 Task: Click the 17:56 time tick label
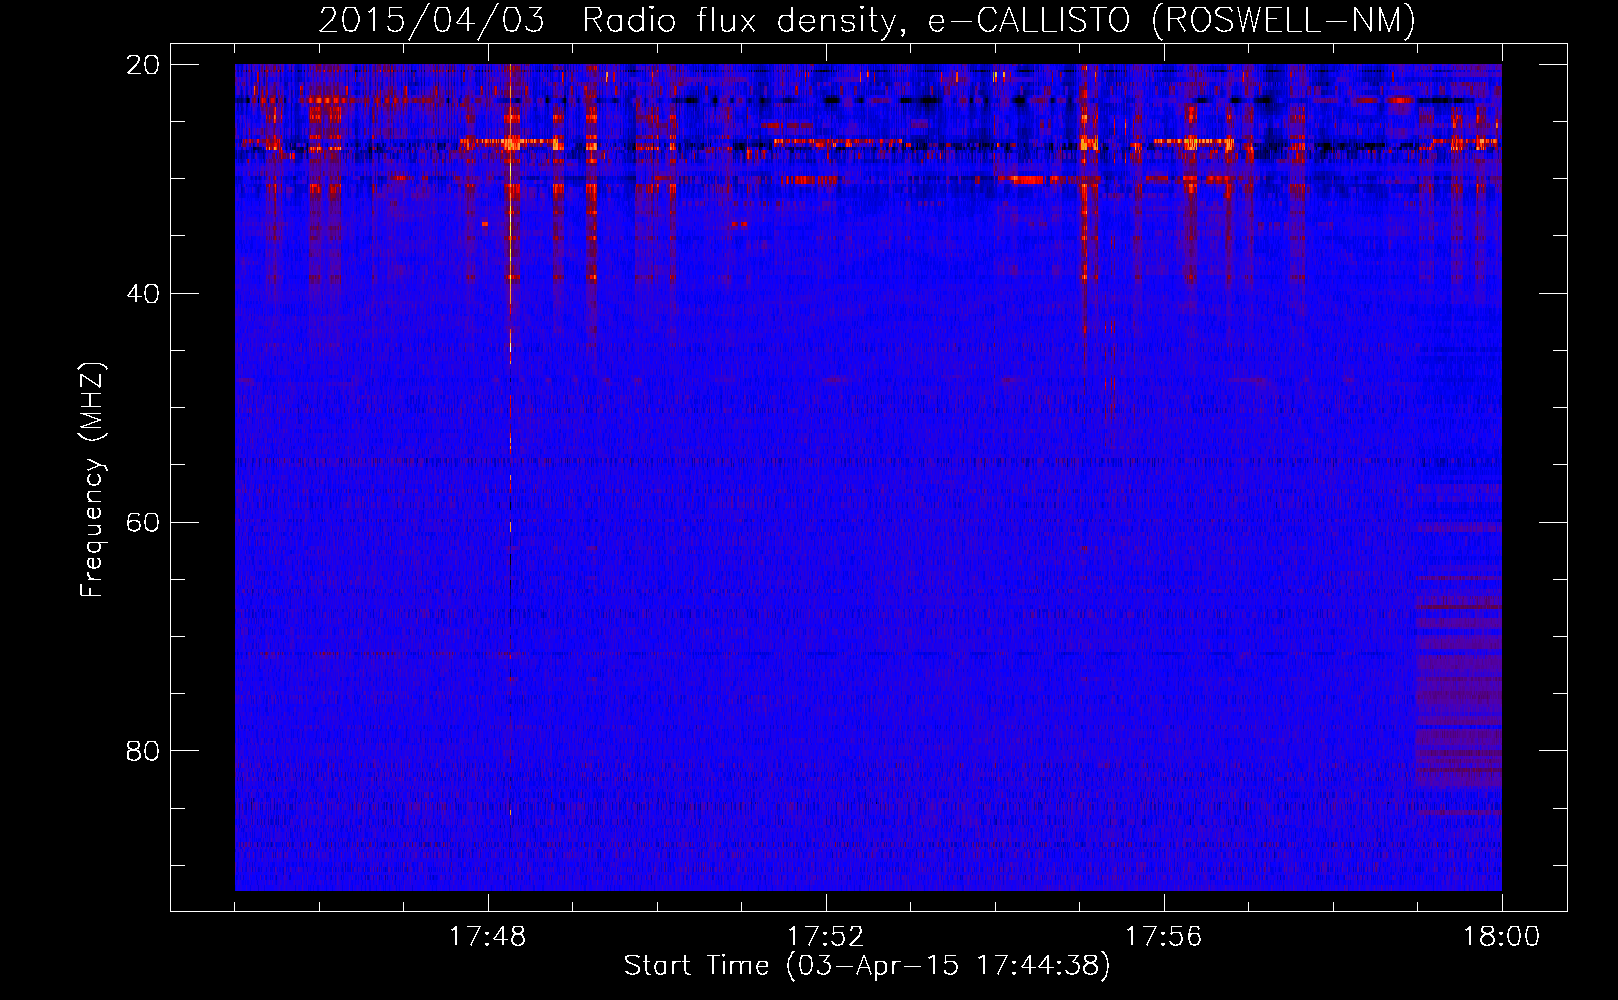coord(1164,936)
